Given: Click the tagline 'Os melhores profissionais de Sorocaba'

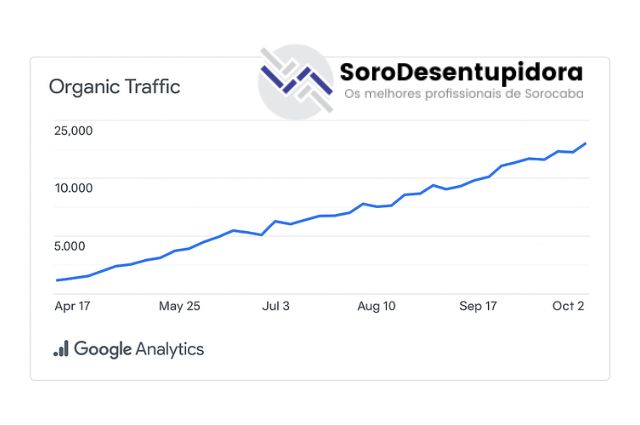Looking at the screenshot, I should click(462, 95).
